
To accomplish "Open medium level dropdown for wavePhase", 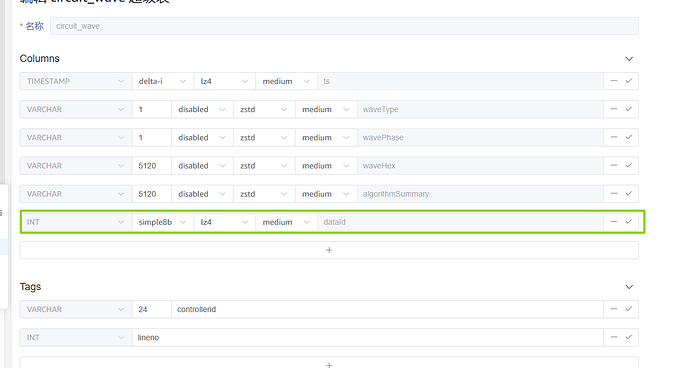I will click(x=326, y=137).
